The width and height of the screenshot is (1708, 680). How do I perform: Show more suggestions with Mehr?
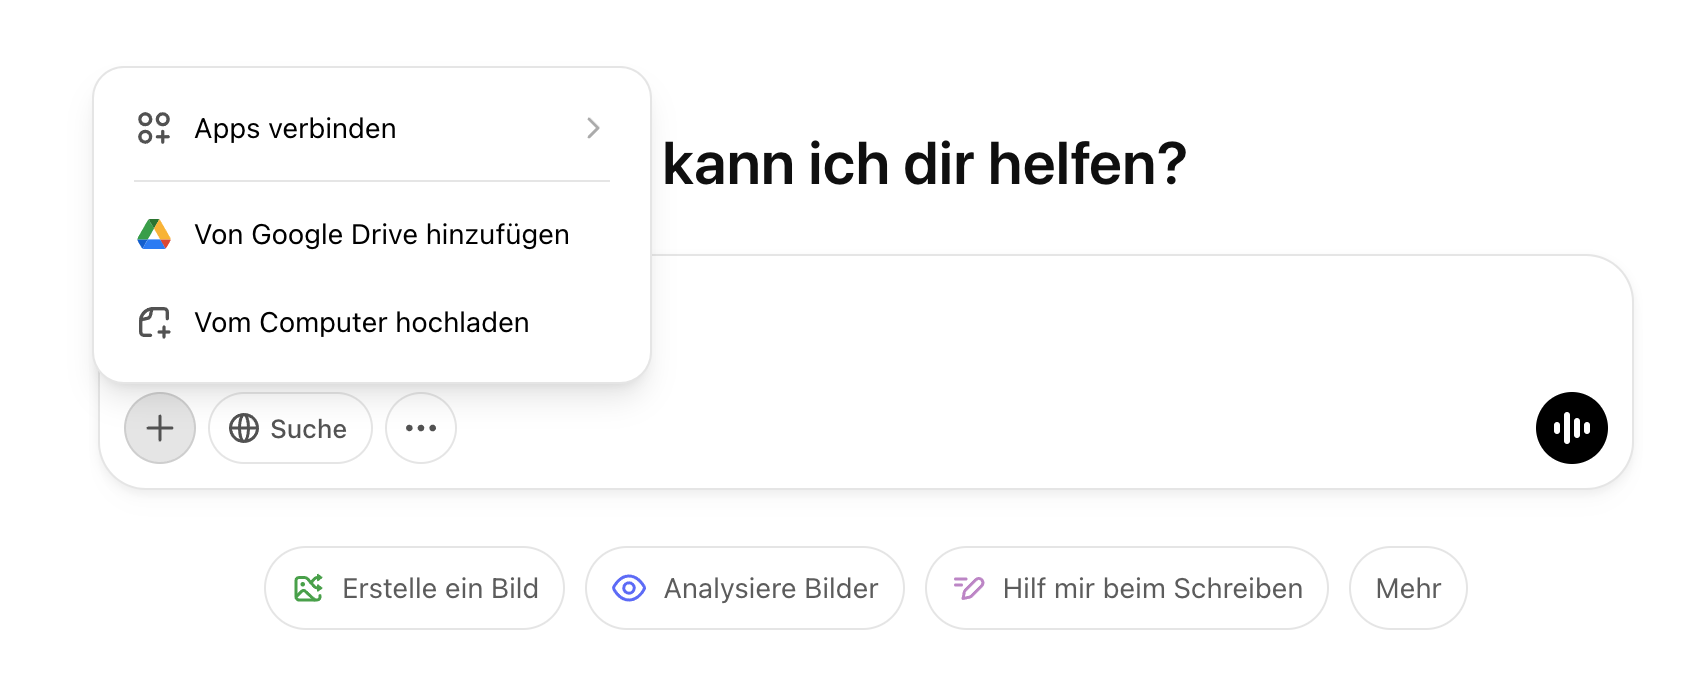point(1408,588)
